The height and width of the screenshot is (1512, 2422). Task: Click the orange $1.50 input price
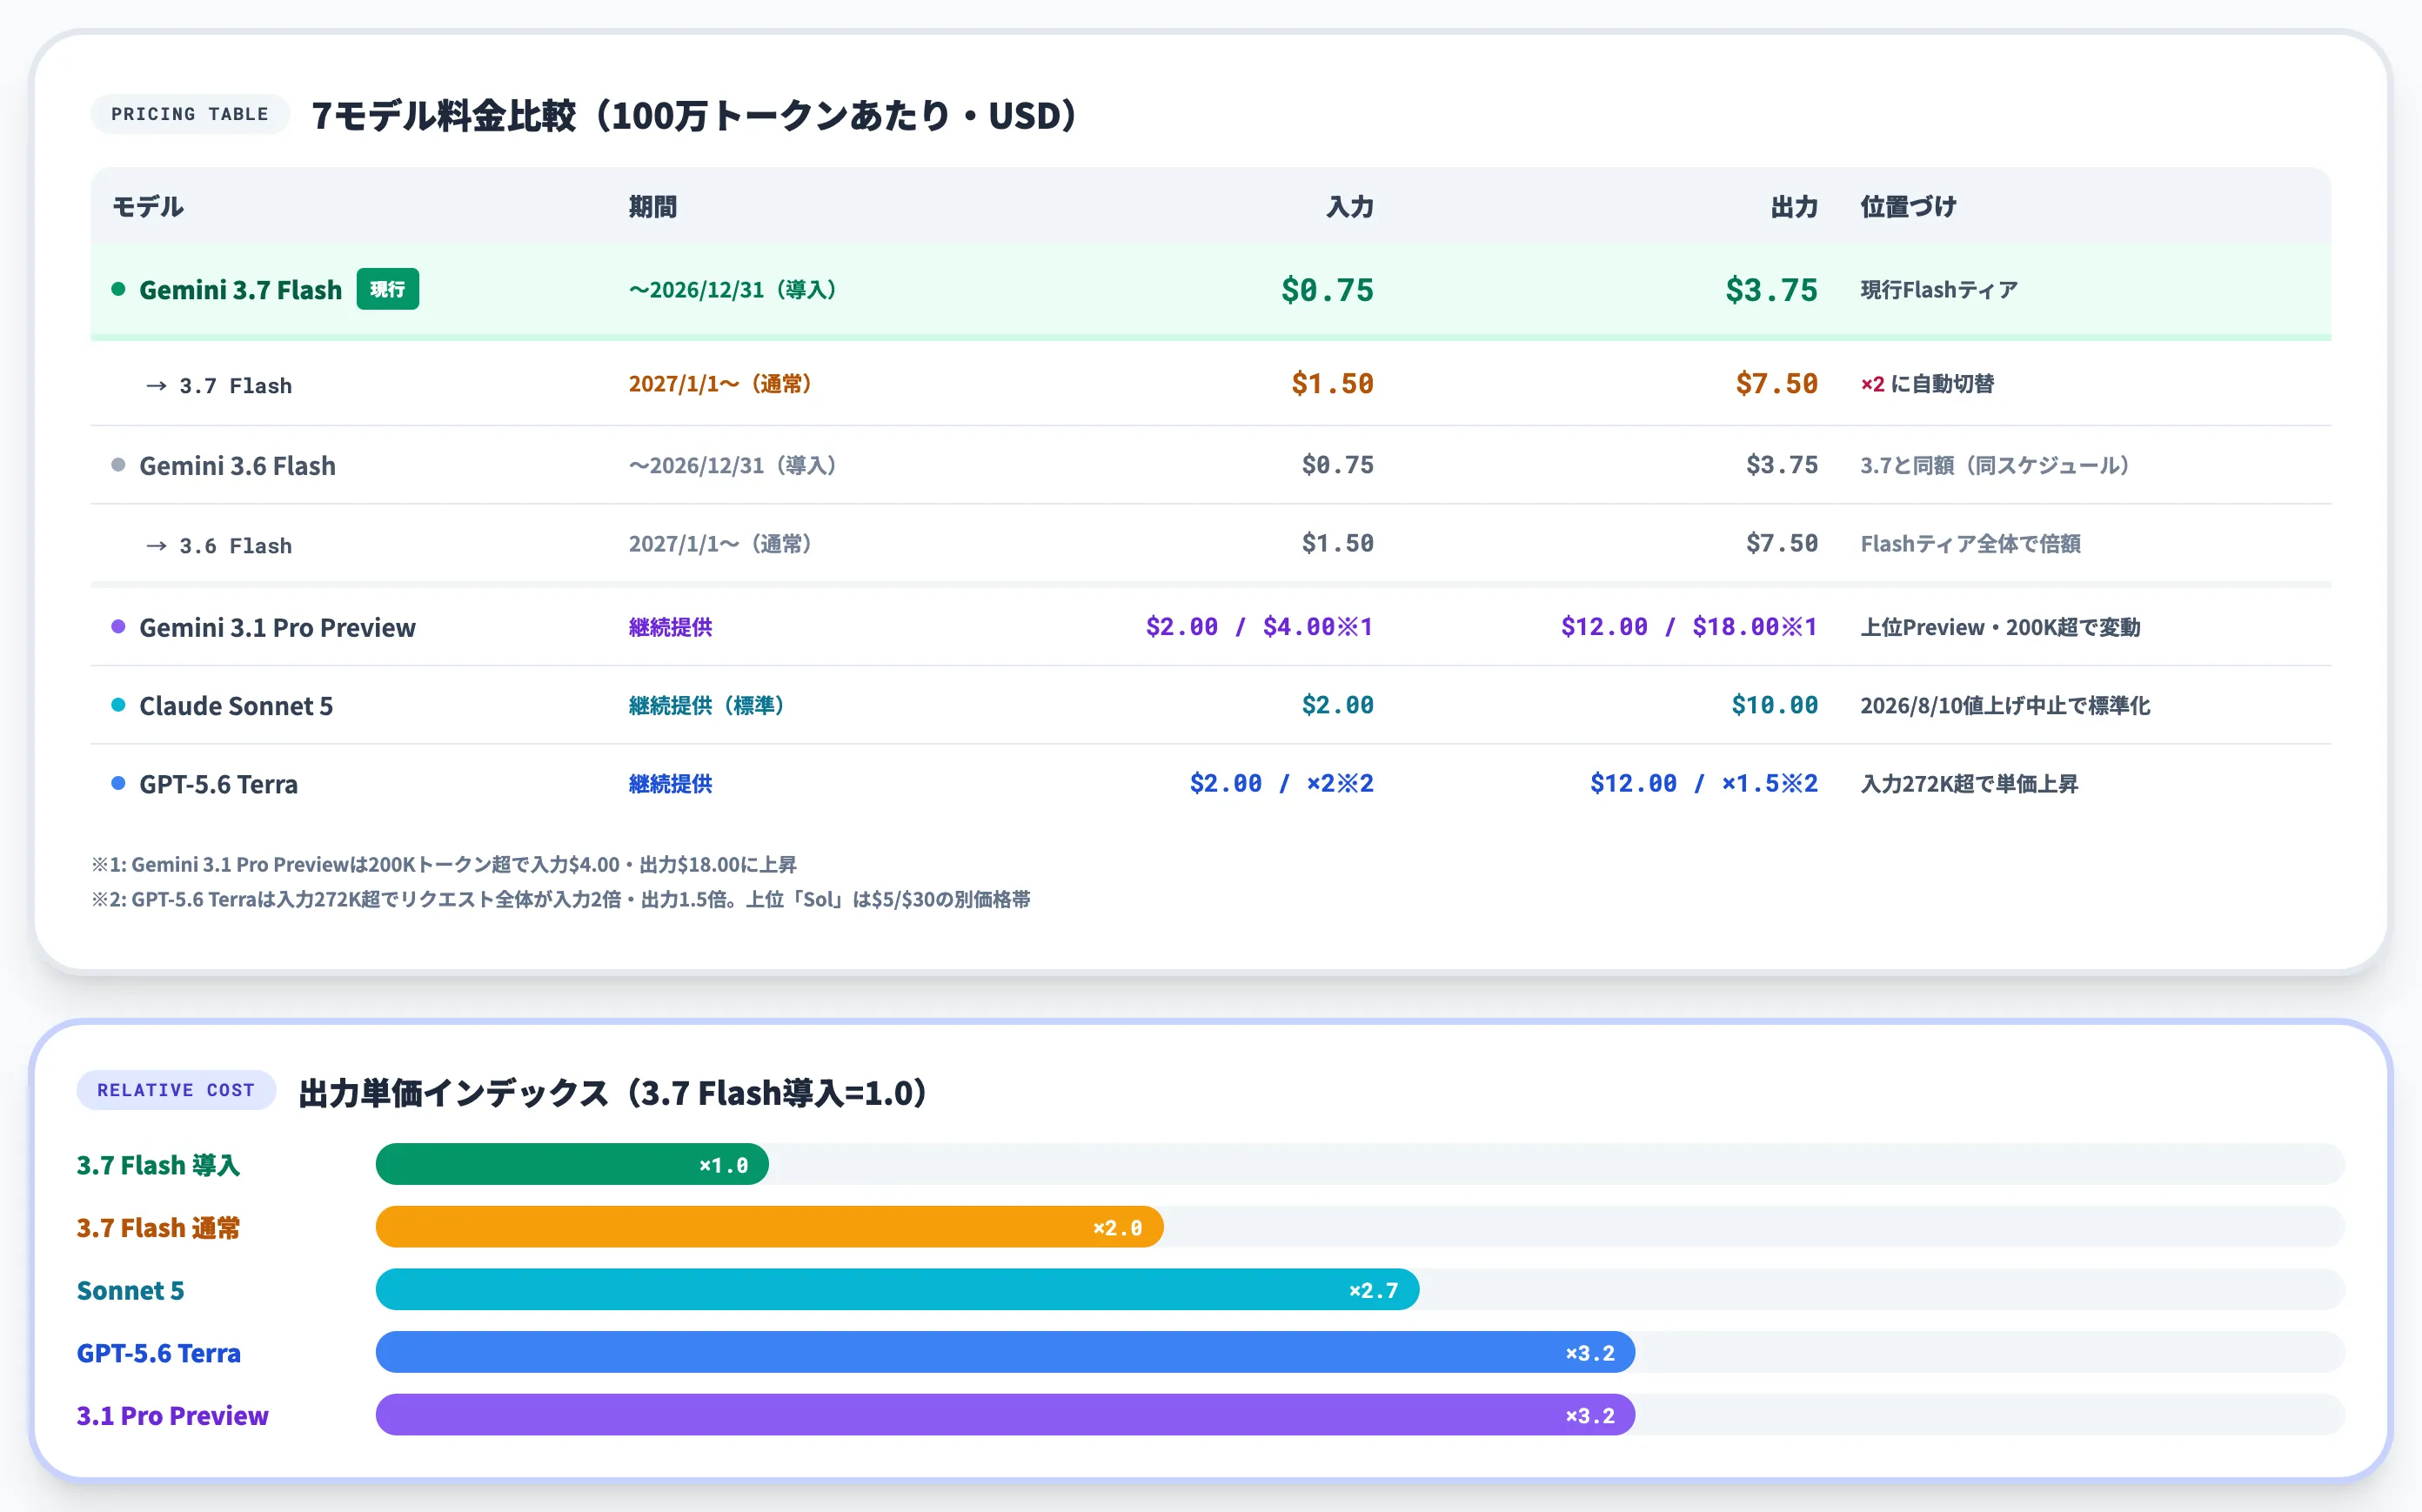point(1332,384)
